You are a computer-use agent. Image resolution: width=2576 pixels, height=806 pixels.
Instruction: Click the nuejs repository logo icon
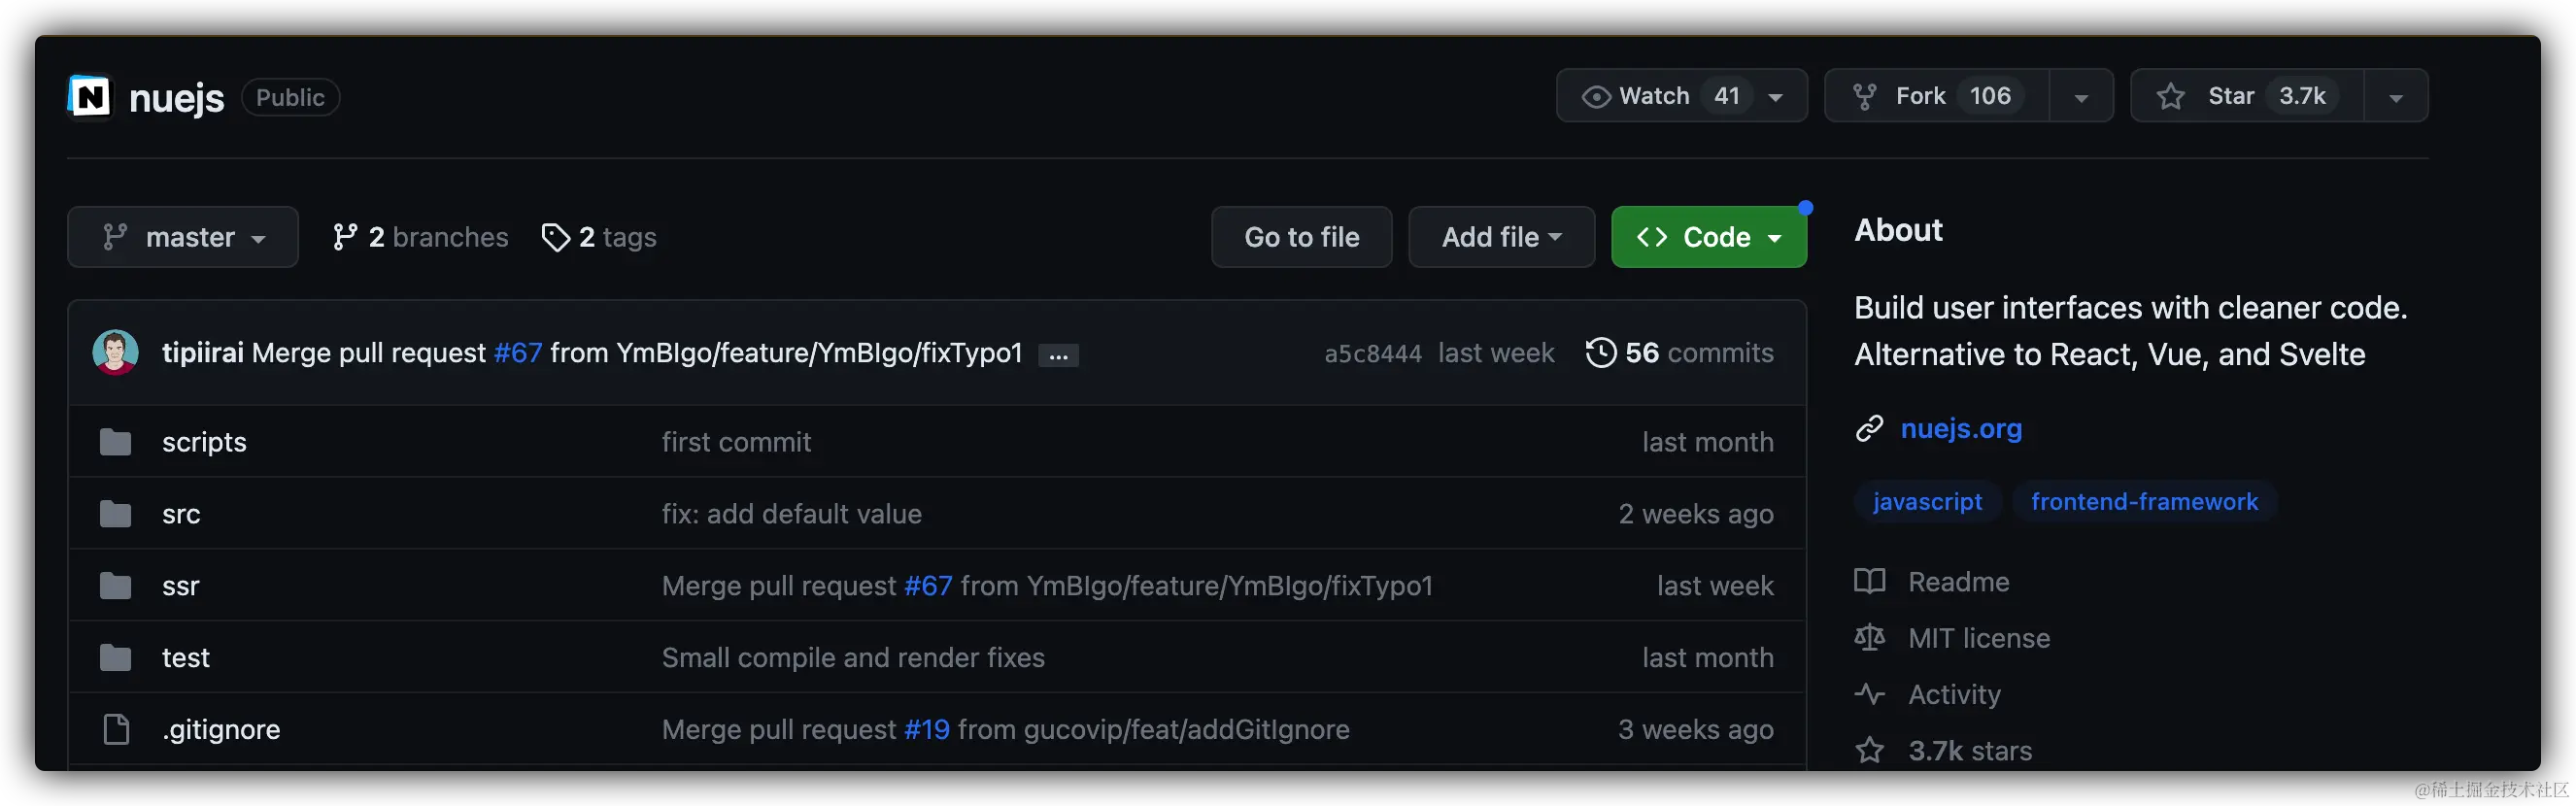(x=90, y=97)
